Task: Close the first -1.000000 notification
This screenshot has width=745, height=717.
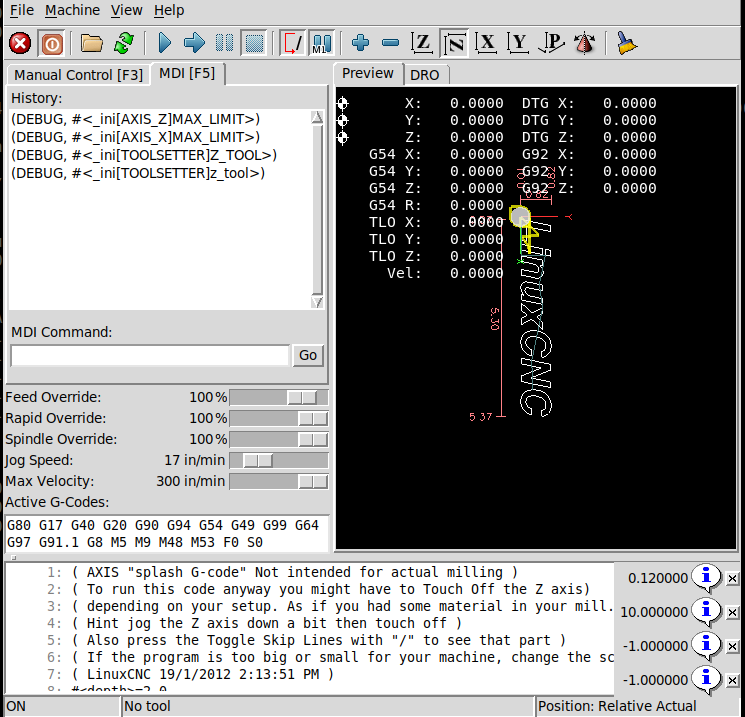Action: point(732,647)
